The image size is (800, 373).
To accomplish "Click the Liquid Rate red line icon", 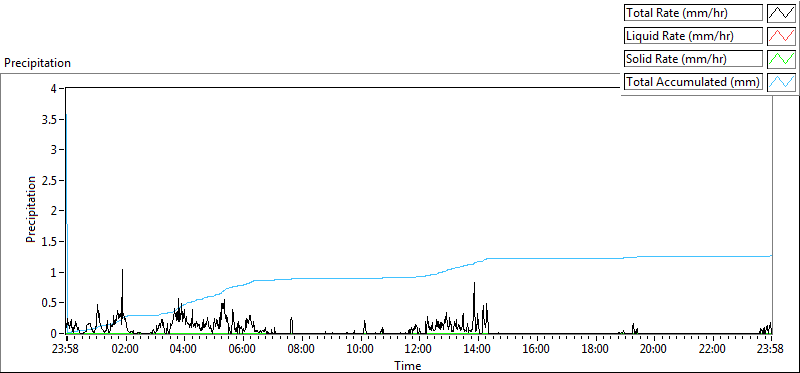I will click(x=782, y=36).
